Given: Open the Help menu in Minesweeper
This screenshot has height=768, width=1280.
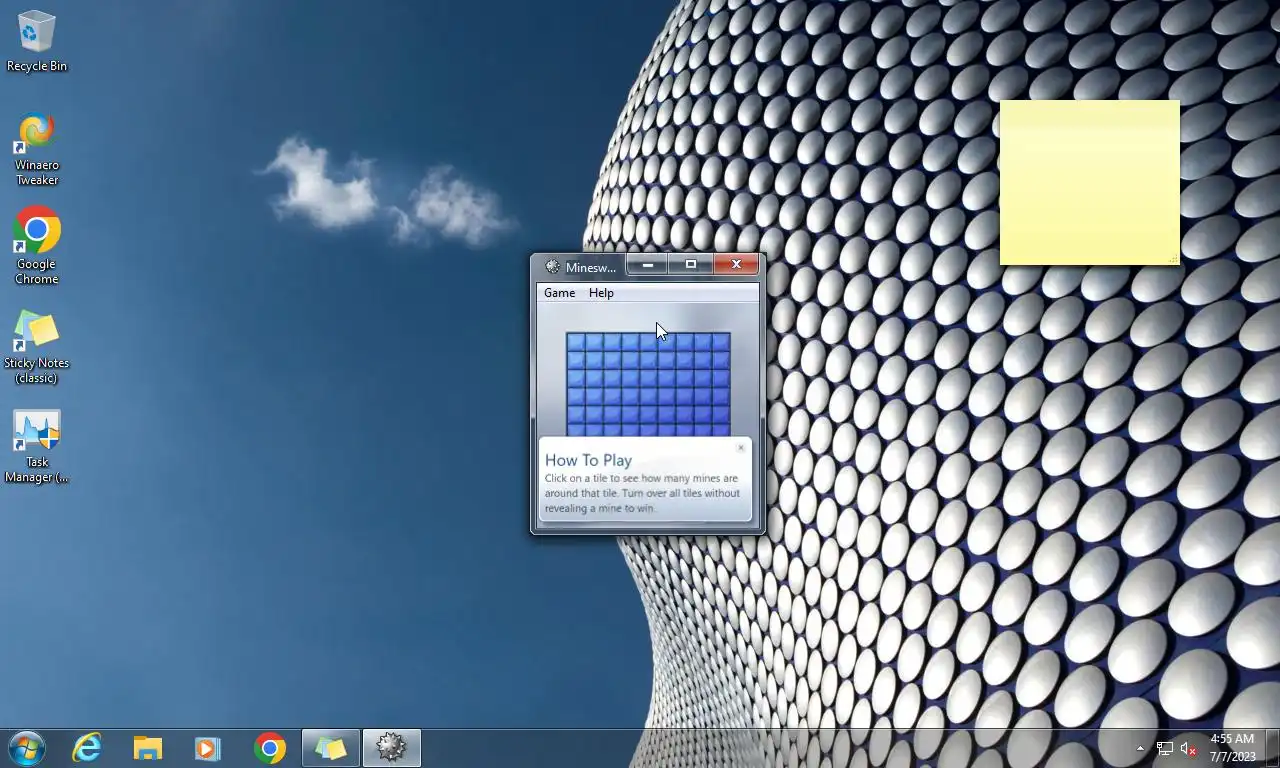Looking at the screenshot, I should point(601,293).
